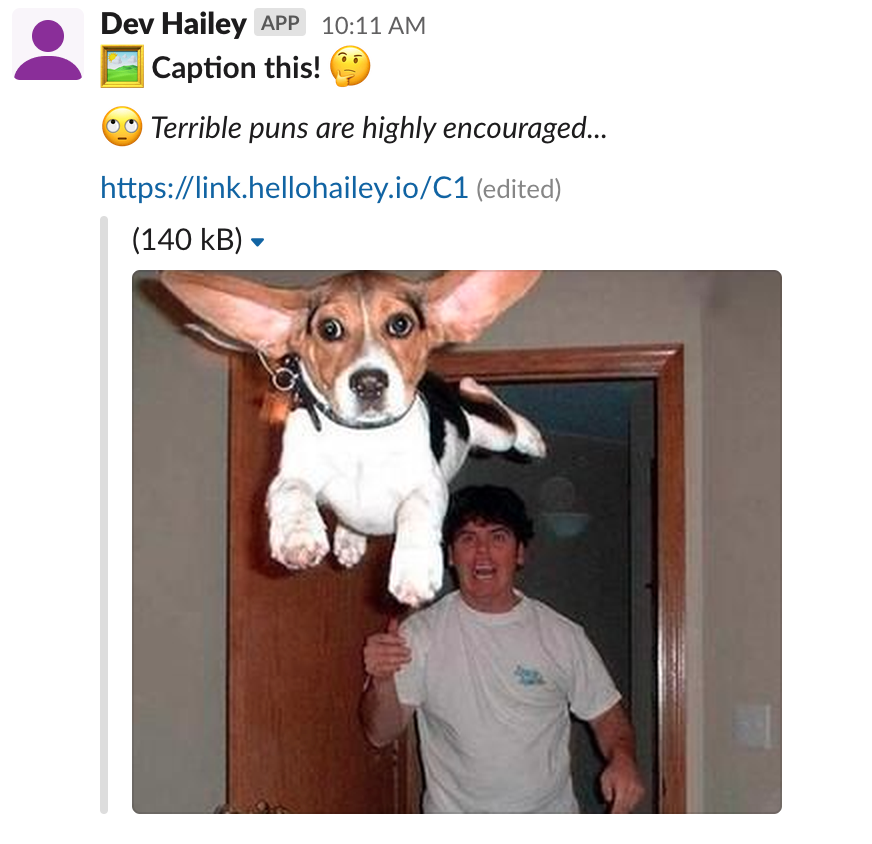Click the framed picture emoji
Image resolution: width=872 pixels, height=844 pixels.
coord(122,67)
